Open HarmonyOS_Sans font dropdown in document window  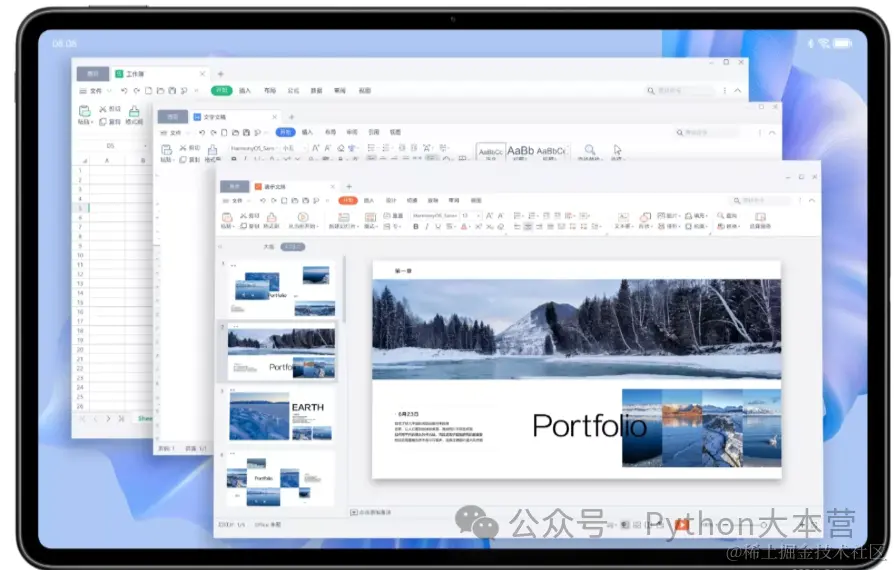[256, 148]
